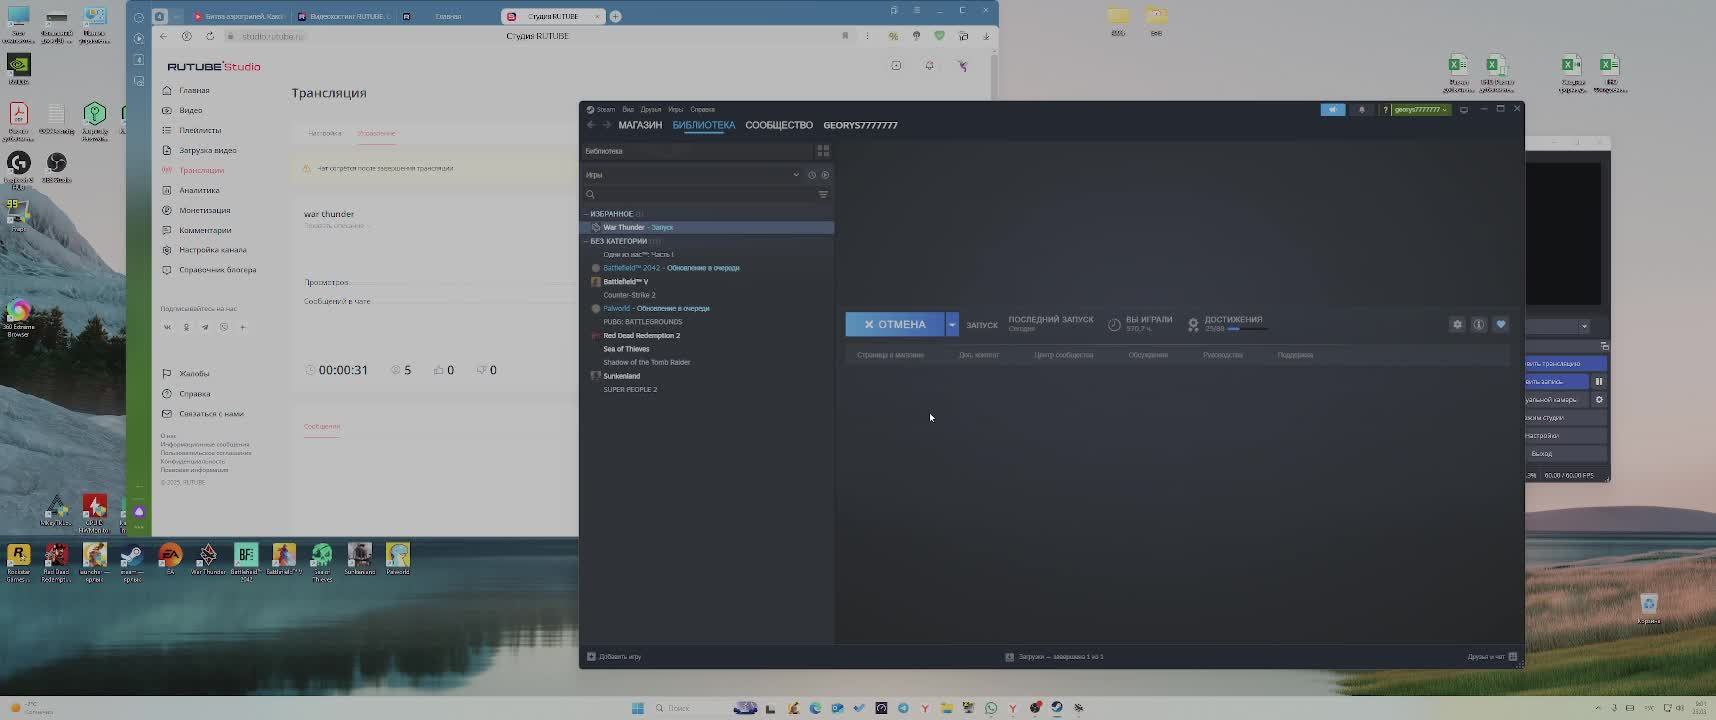
Task: Open Аналитика in RUTUBE Studio sidebar
Action: pos(199,190)
